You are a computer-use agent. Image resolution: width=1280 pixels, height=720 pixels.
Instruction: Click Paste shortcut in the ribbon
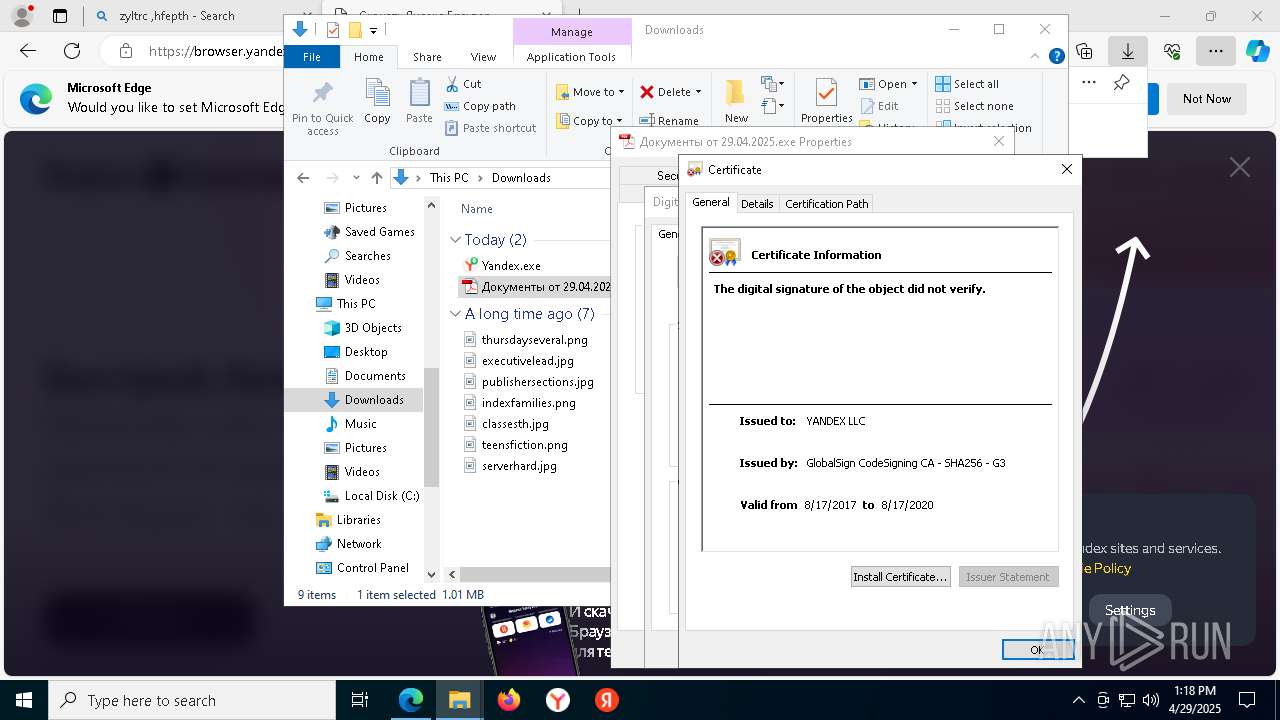click(490, 128)
